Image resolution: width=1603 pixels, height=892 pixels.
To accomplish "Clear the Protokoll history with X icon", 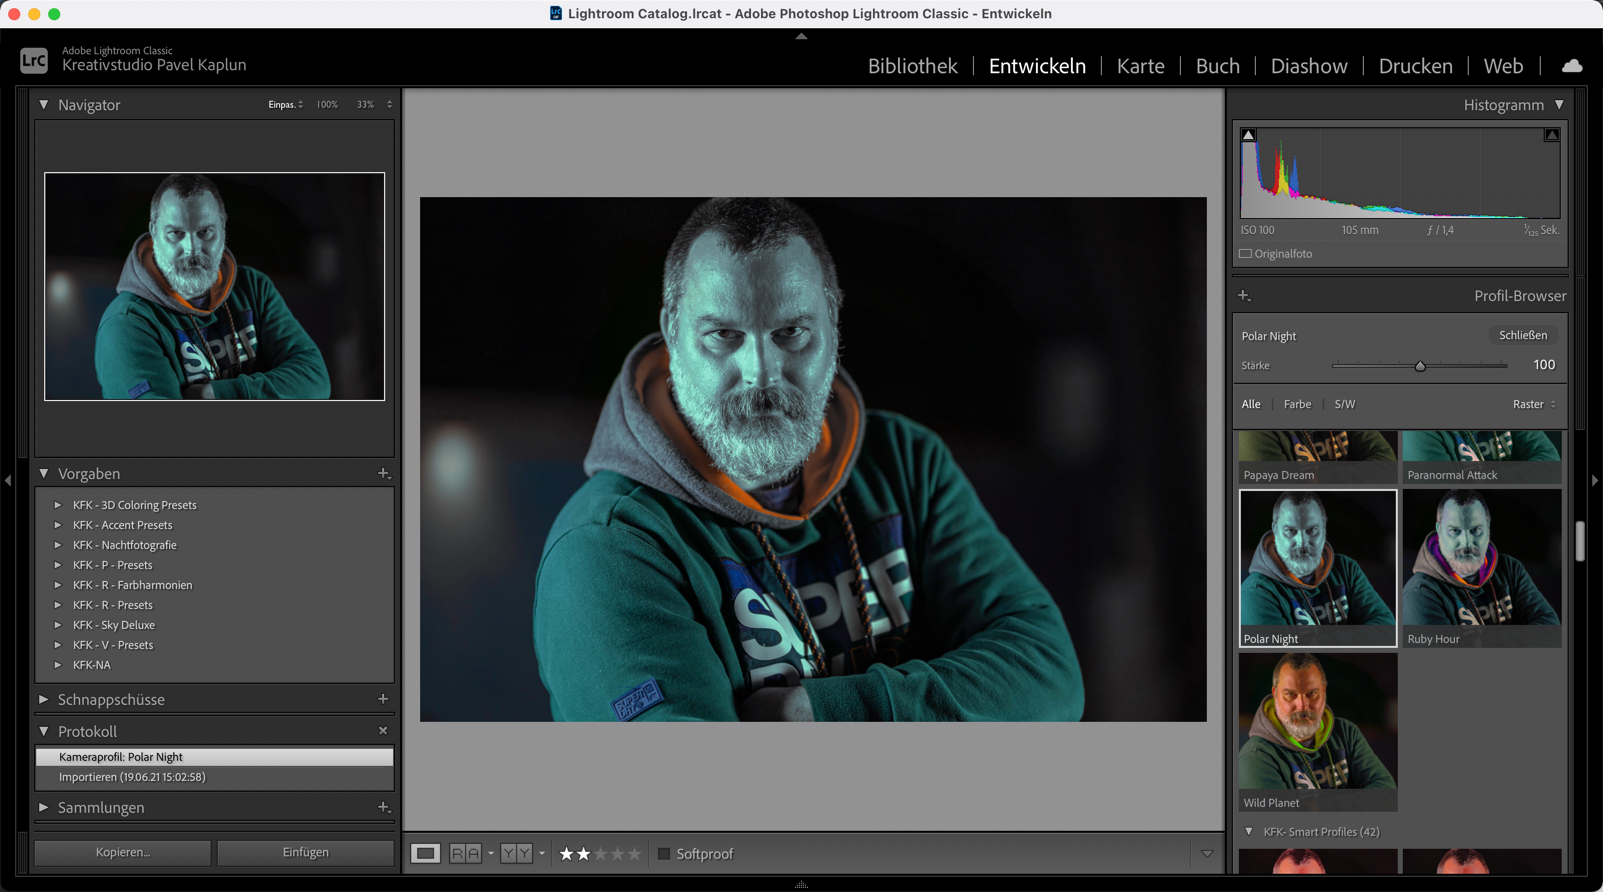I will pyautogui.click(x=383, y=731).
